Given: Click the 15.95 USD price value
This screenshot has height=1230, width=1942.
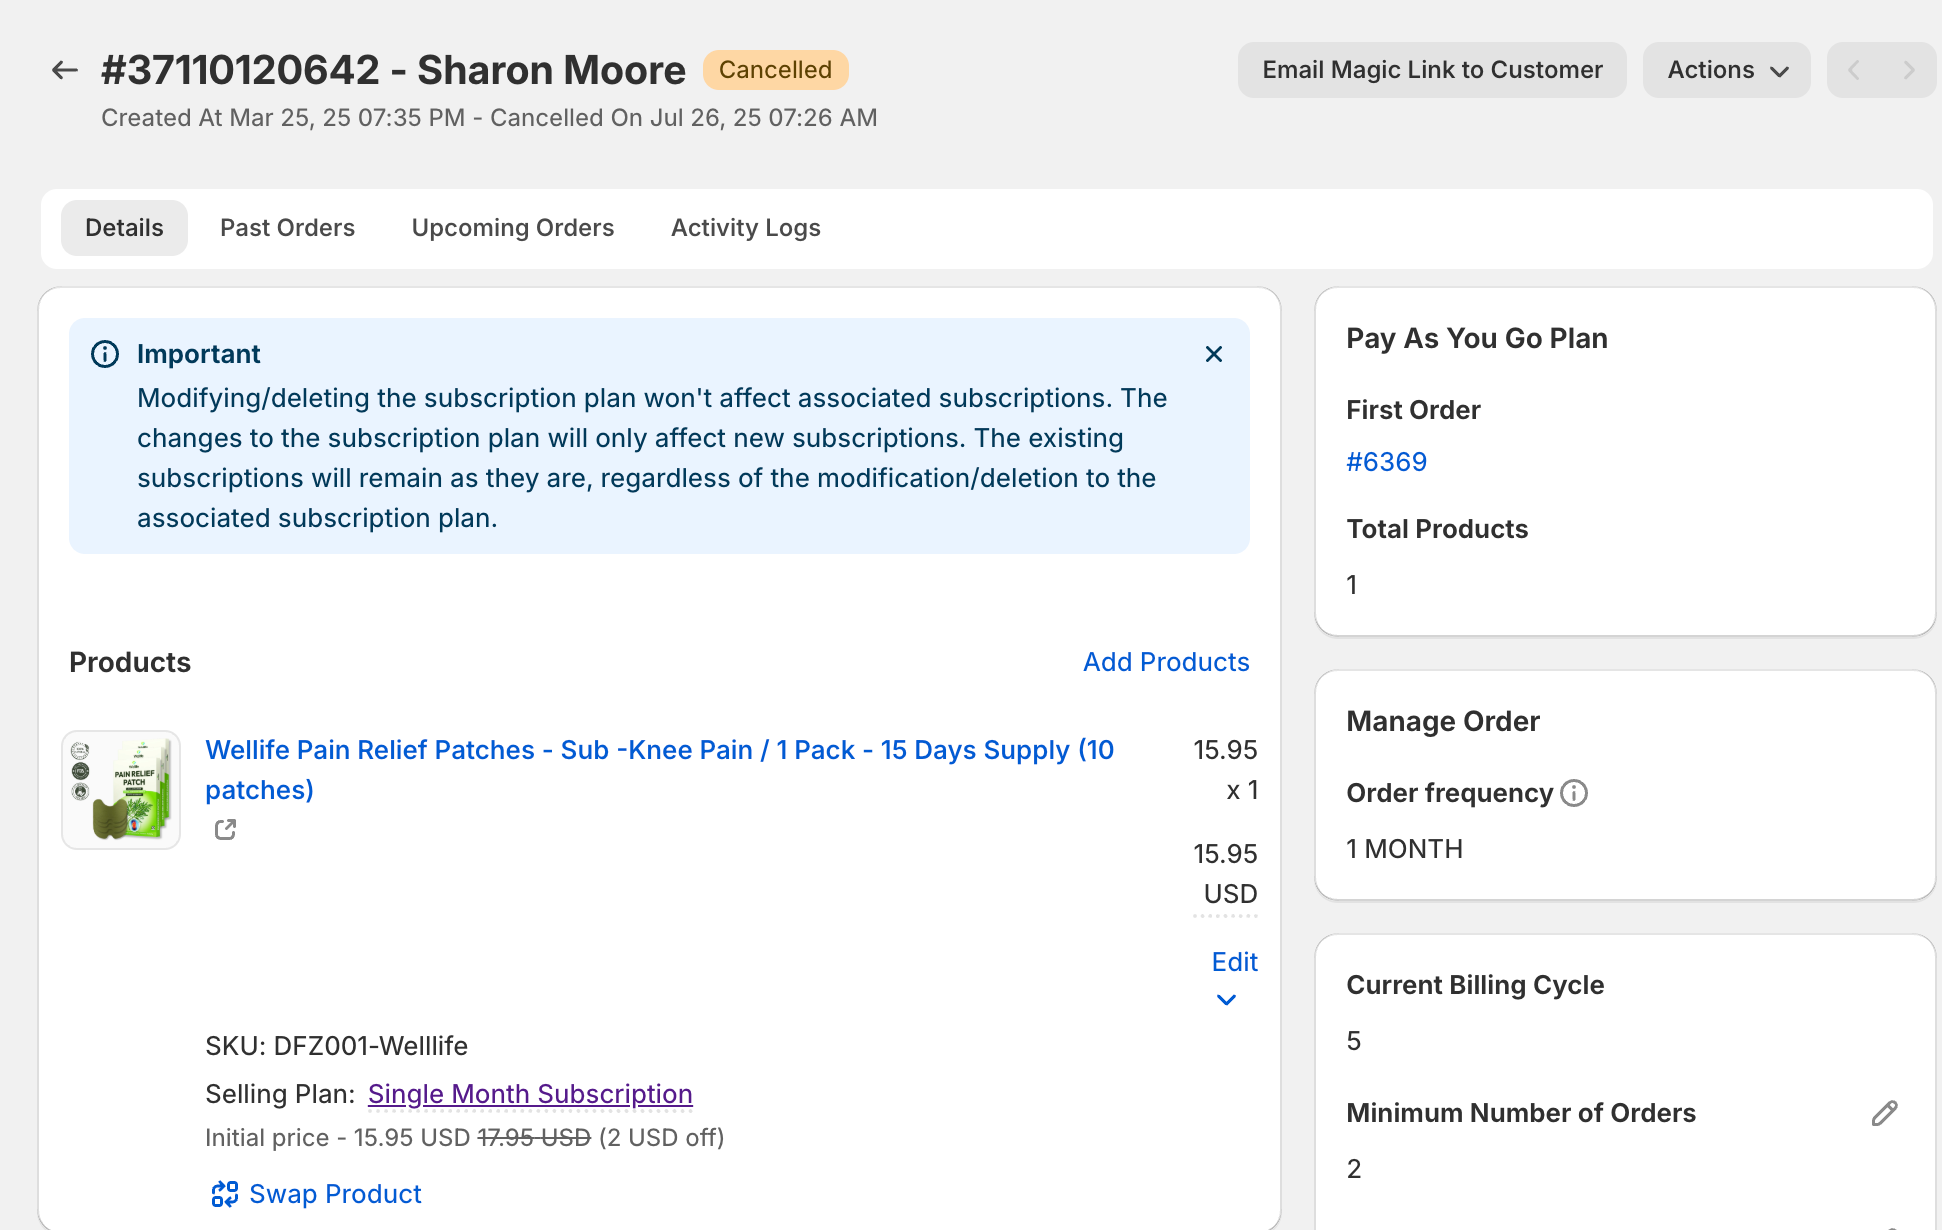Looking at the screenshot, I should pyautogui.click(x=1226, y=874).
